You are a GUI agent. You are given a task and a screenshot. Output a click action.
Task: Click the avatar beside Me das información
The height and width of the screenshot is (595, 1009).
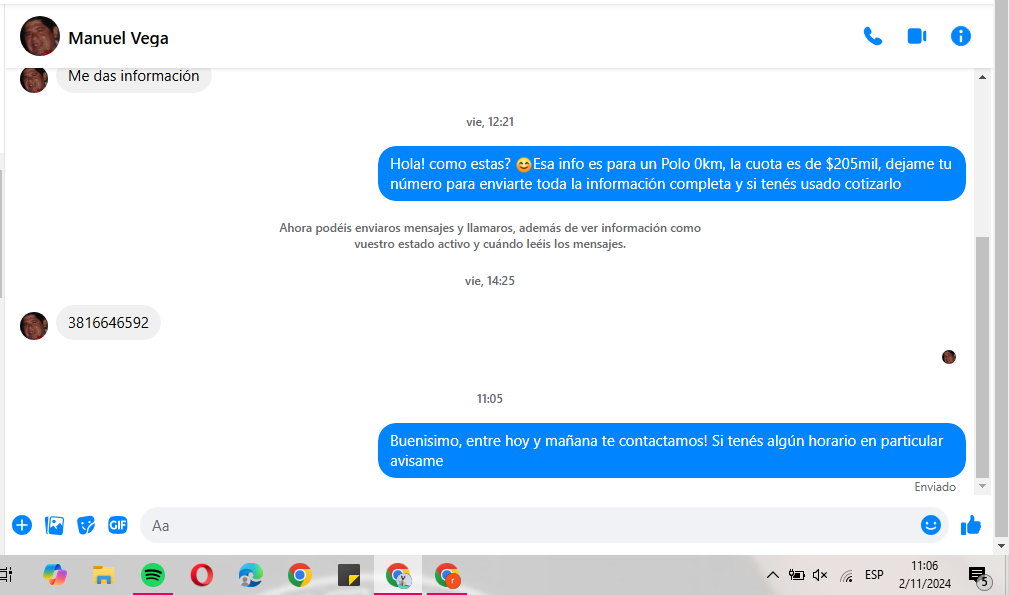(x=34, y=80)
